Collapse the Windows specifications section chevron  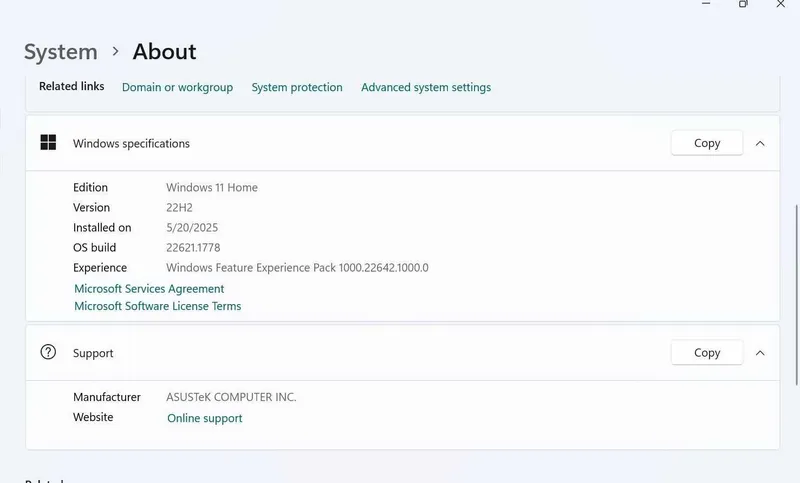click(760, 143)
